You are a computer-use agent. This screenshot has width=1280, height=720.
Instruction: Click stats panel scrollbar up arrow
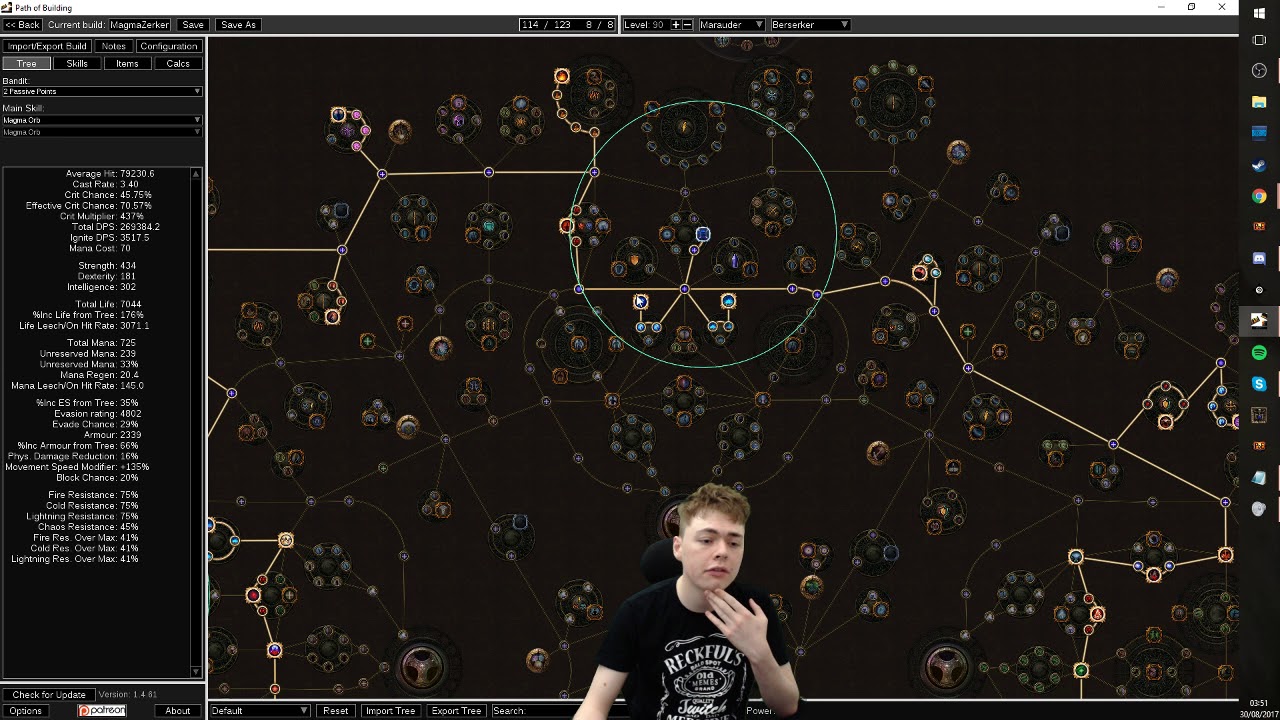click(196, 174)
